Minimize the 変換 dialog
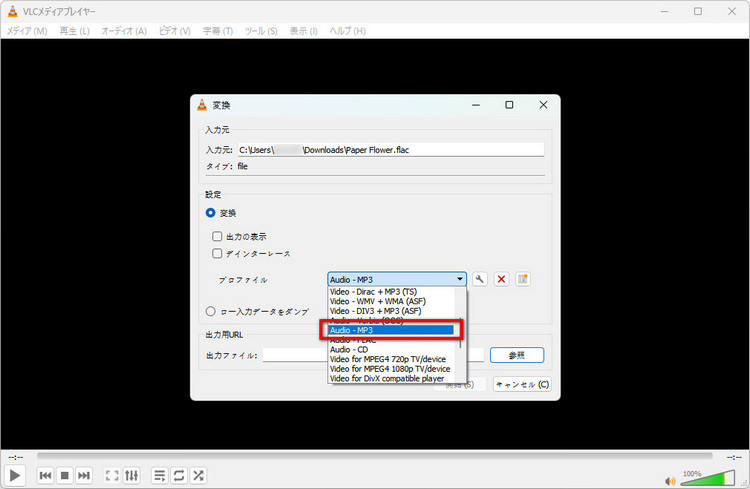This screenshot has height=489, width=750. point(476,105)
